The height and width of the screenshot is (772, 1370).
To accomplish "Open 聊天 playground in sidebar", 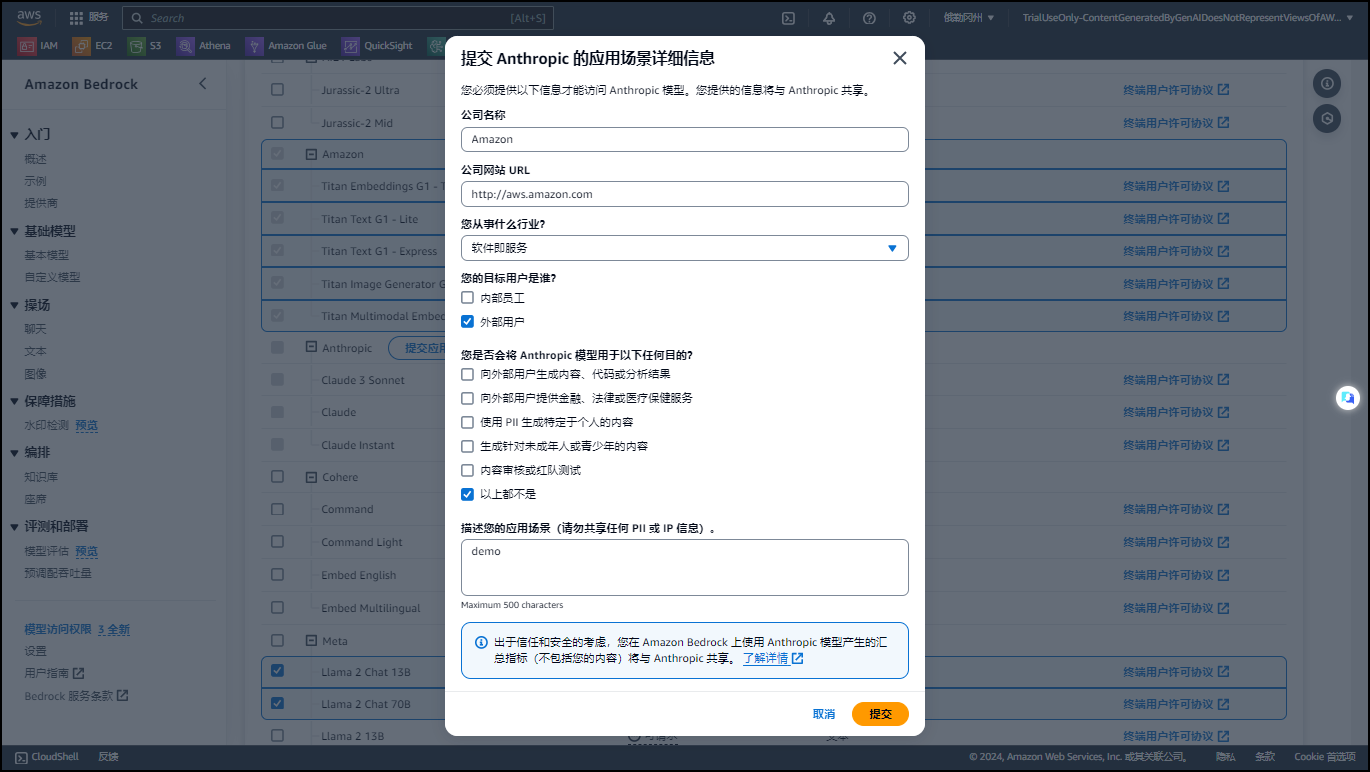I will coord(35,329).
